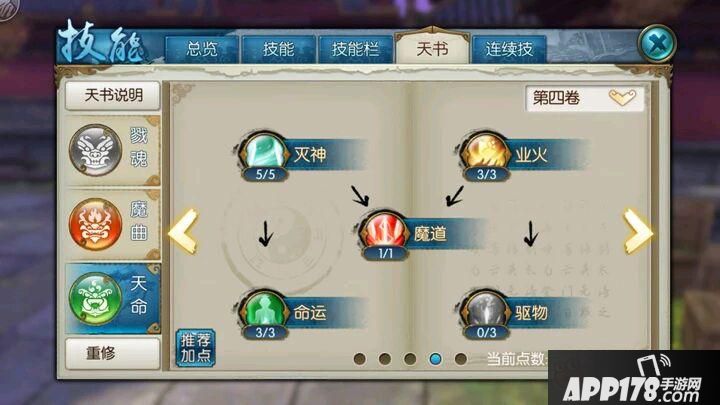720x405 pixels.
Task: Select the green 命运 skill icon
Action: click(x=264, y=310)
